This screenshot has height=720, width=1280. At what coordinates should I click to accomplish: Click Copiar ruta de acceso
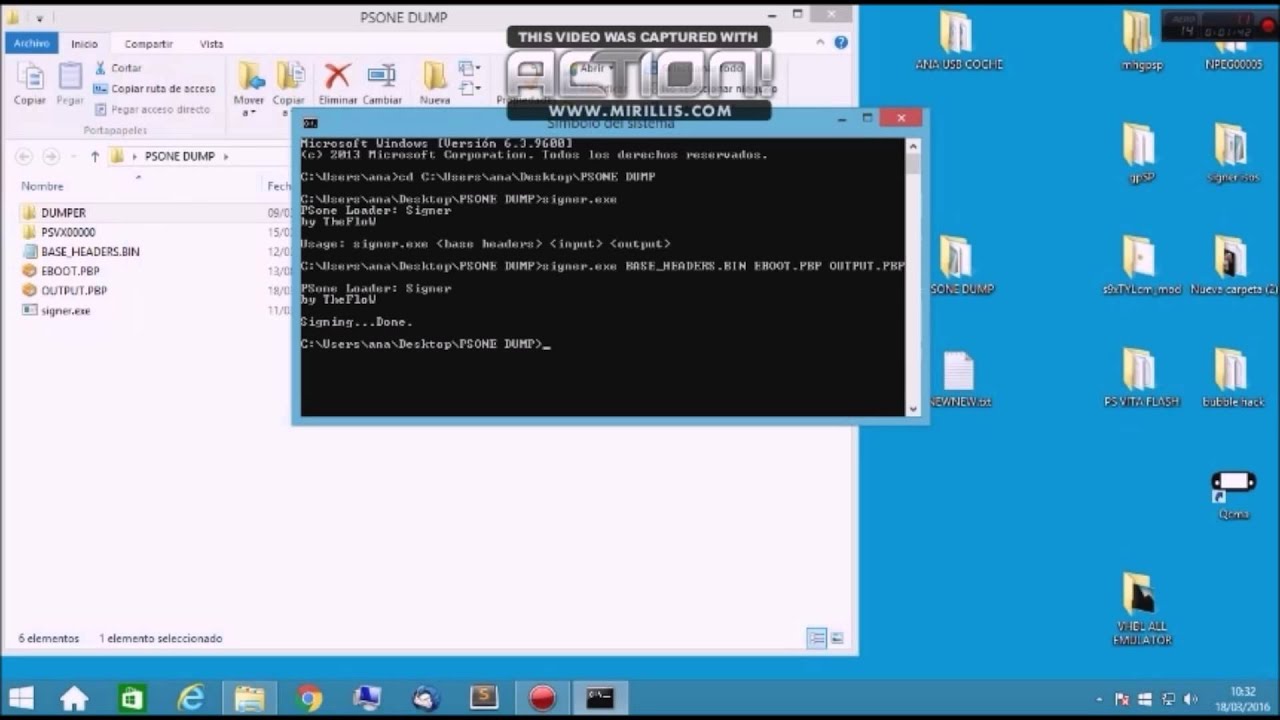tap(155, 89)
